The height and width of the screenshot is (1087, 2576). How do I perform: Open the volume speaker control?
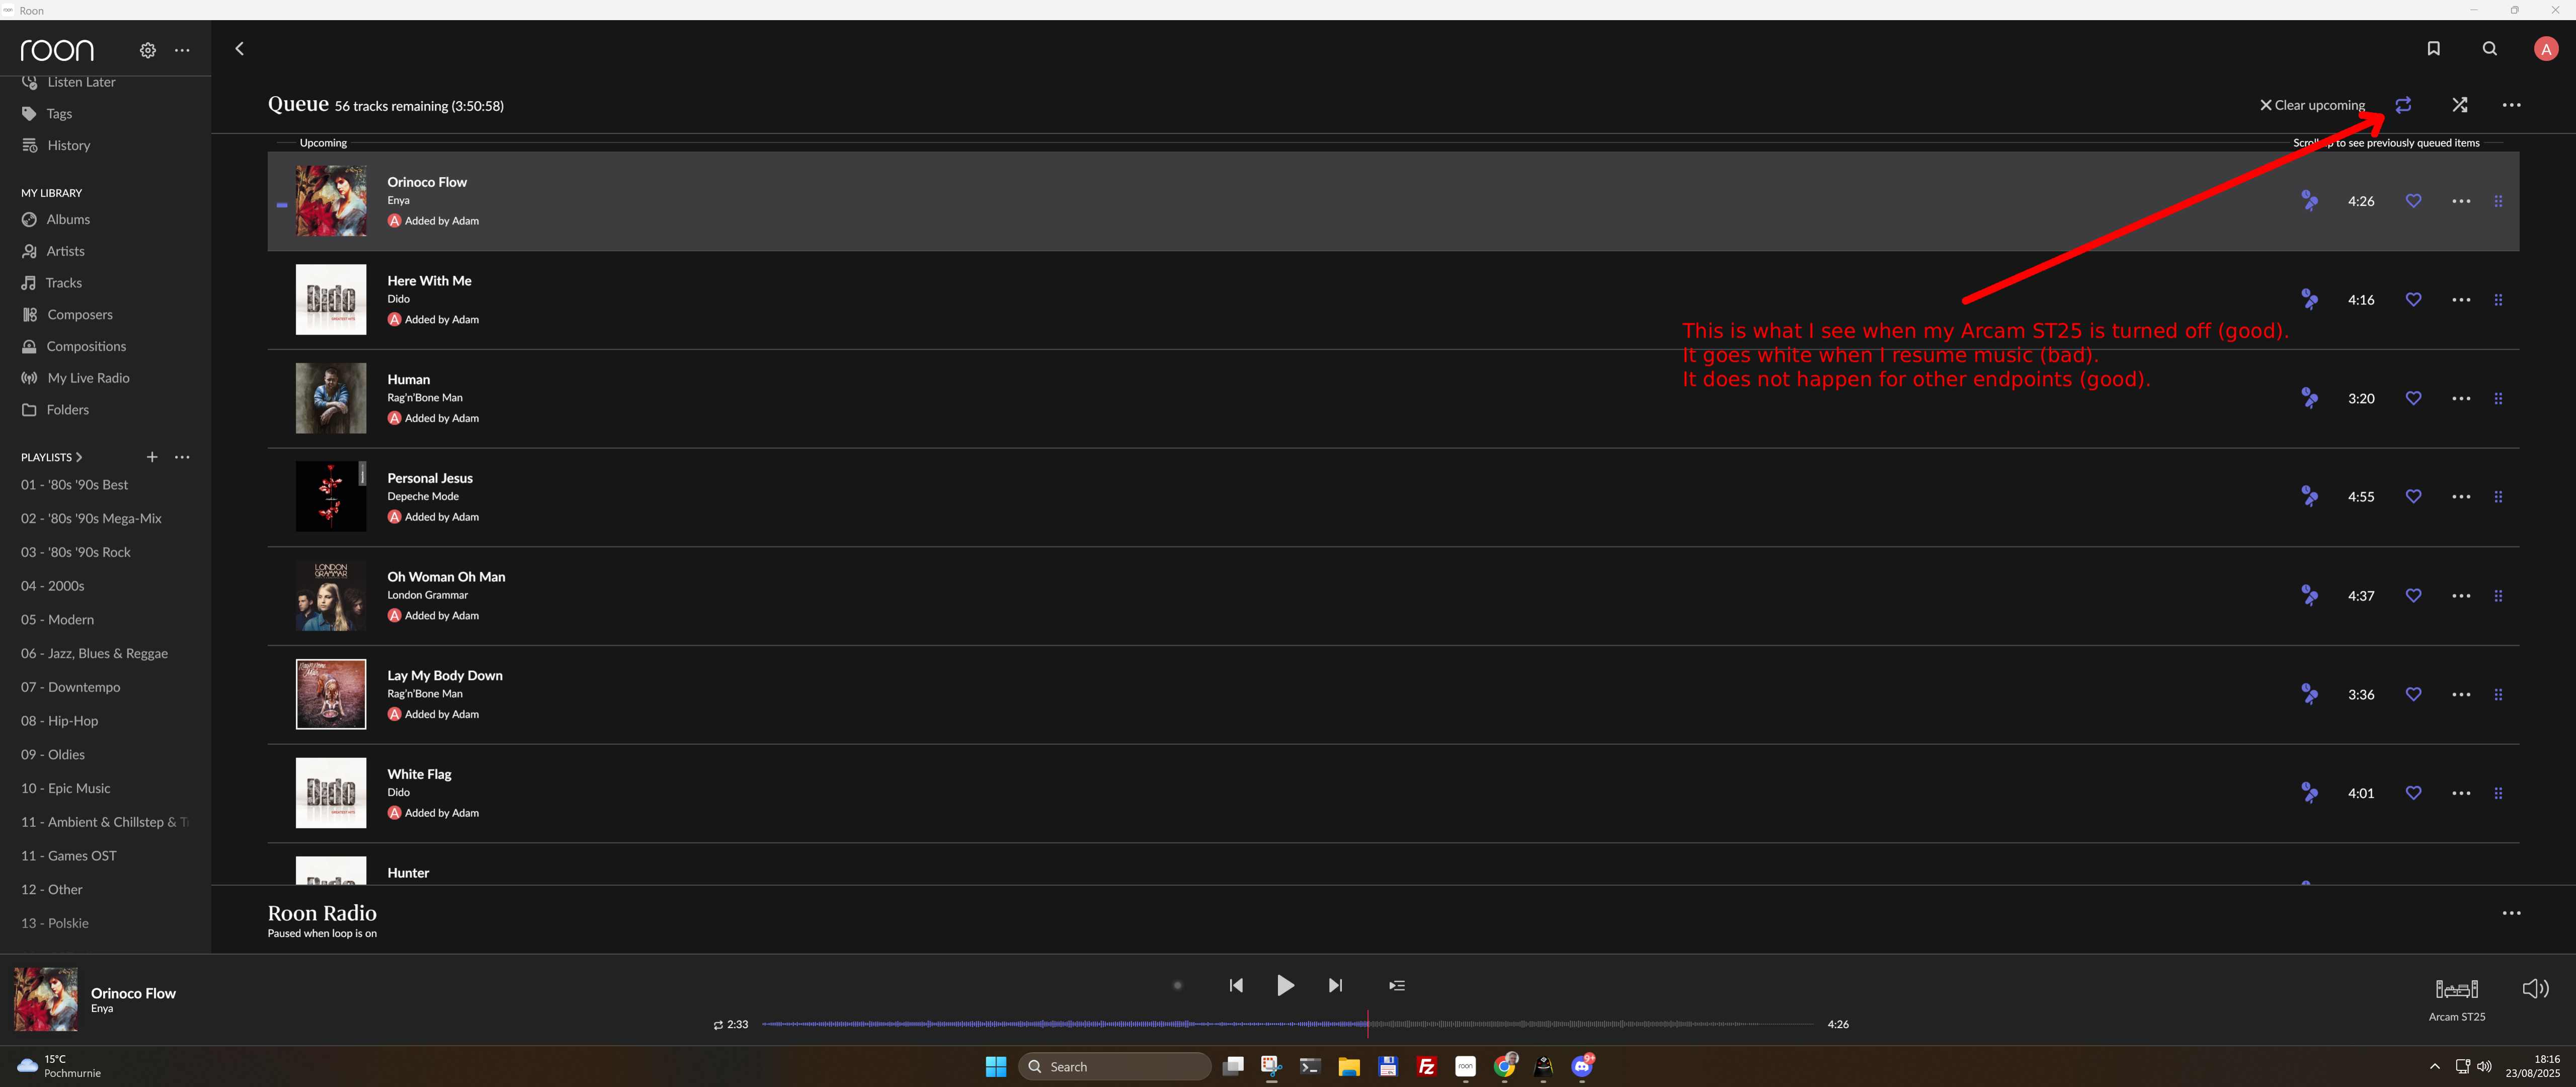pyautogui.click(x=2535, y=989)
